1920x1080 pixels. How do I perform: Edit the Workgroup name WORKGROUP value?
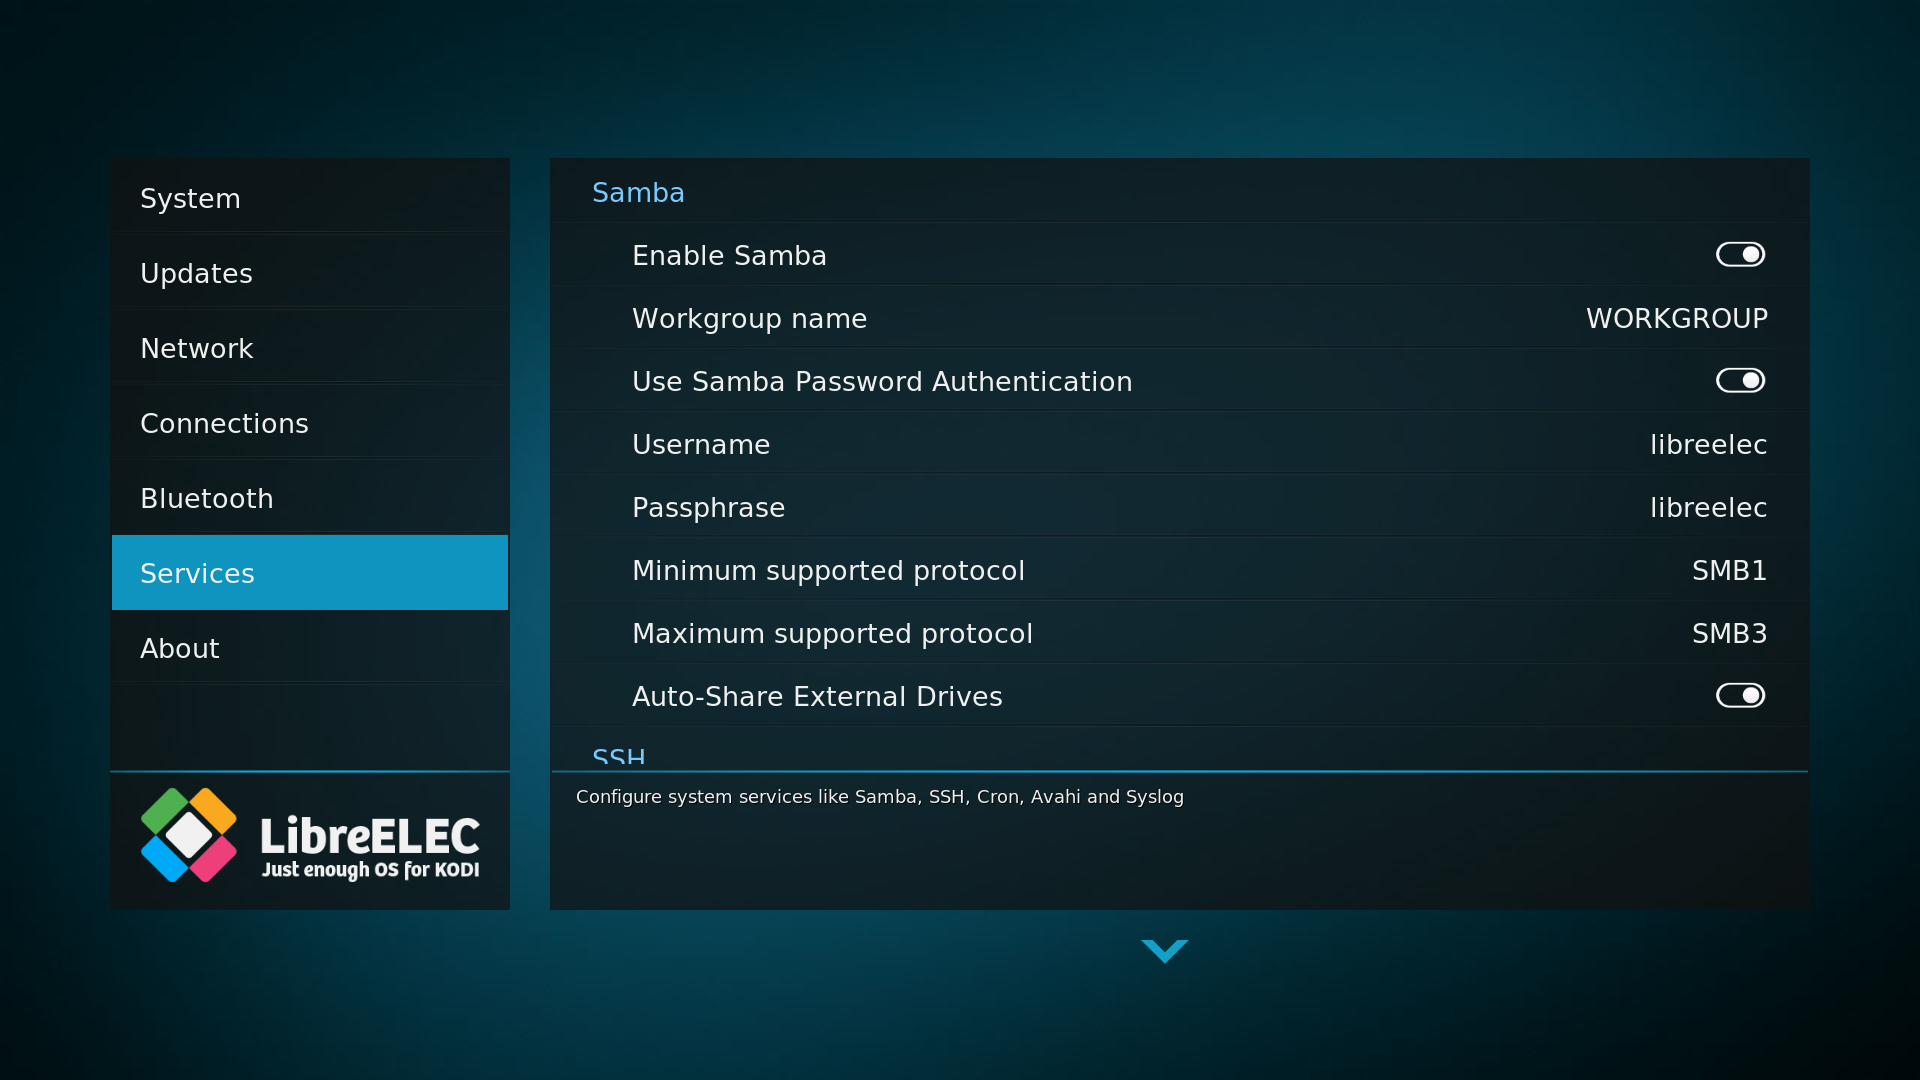coord(1676,319)
